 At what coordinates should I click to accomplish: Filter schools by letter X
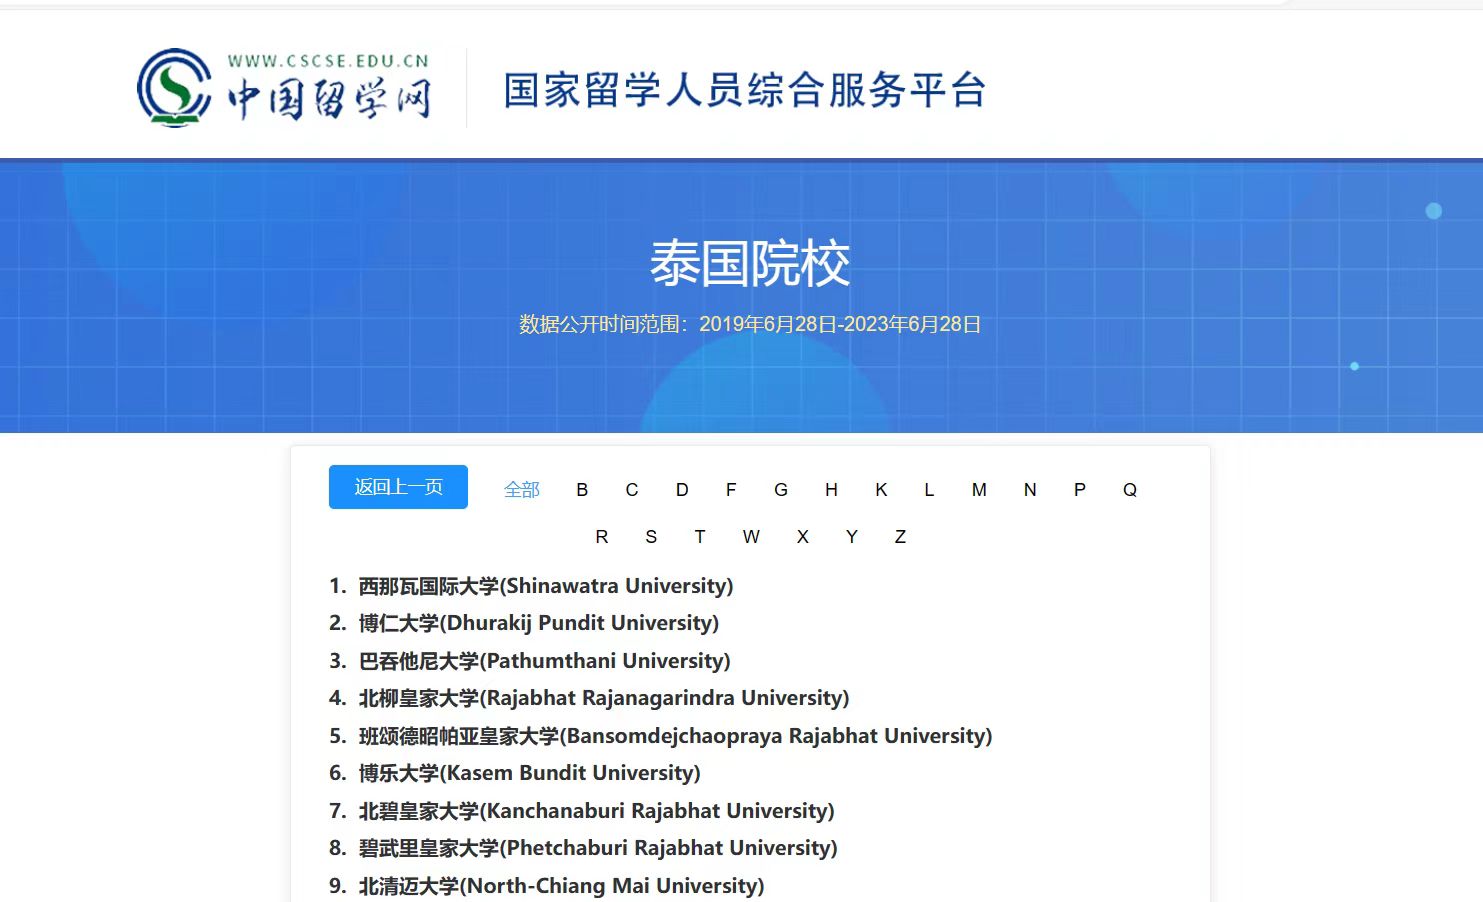802,537
